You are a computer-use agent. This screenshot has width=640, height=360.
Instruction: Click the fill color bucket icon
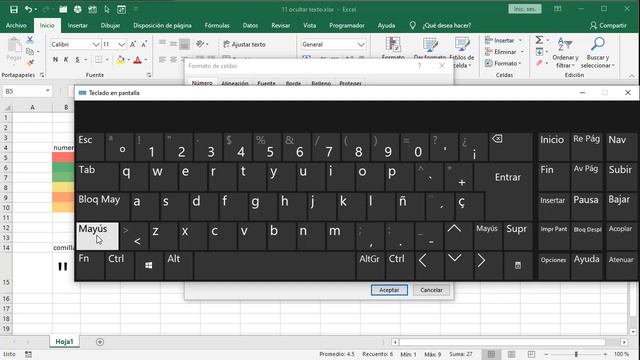pos(120,60)
